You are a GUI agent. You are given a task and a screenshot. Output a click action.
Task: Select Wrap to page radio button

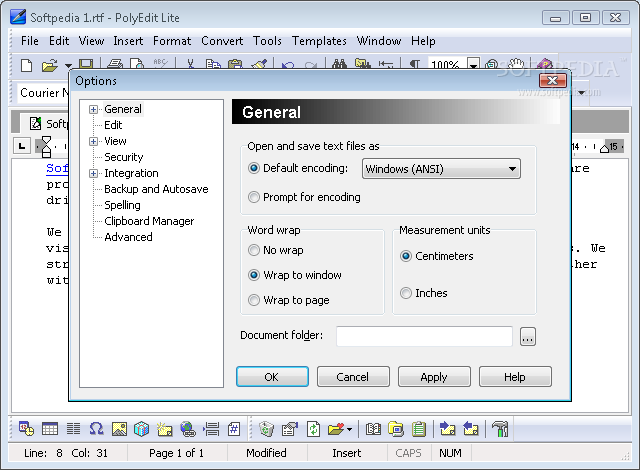pos(254,300)
